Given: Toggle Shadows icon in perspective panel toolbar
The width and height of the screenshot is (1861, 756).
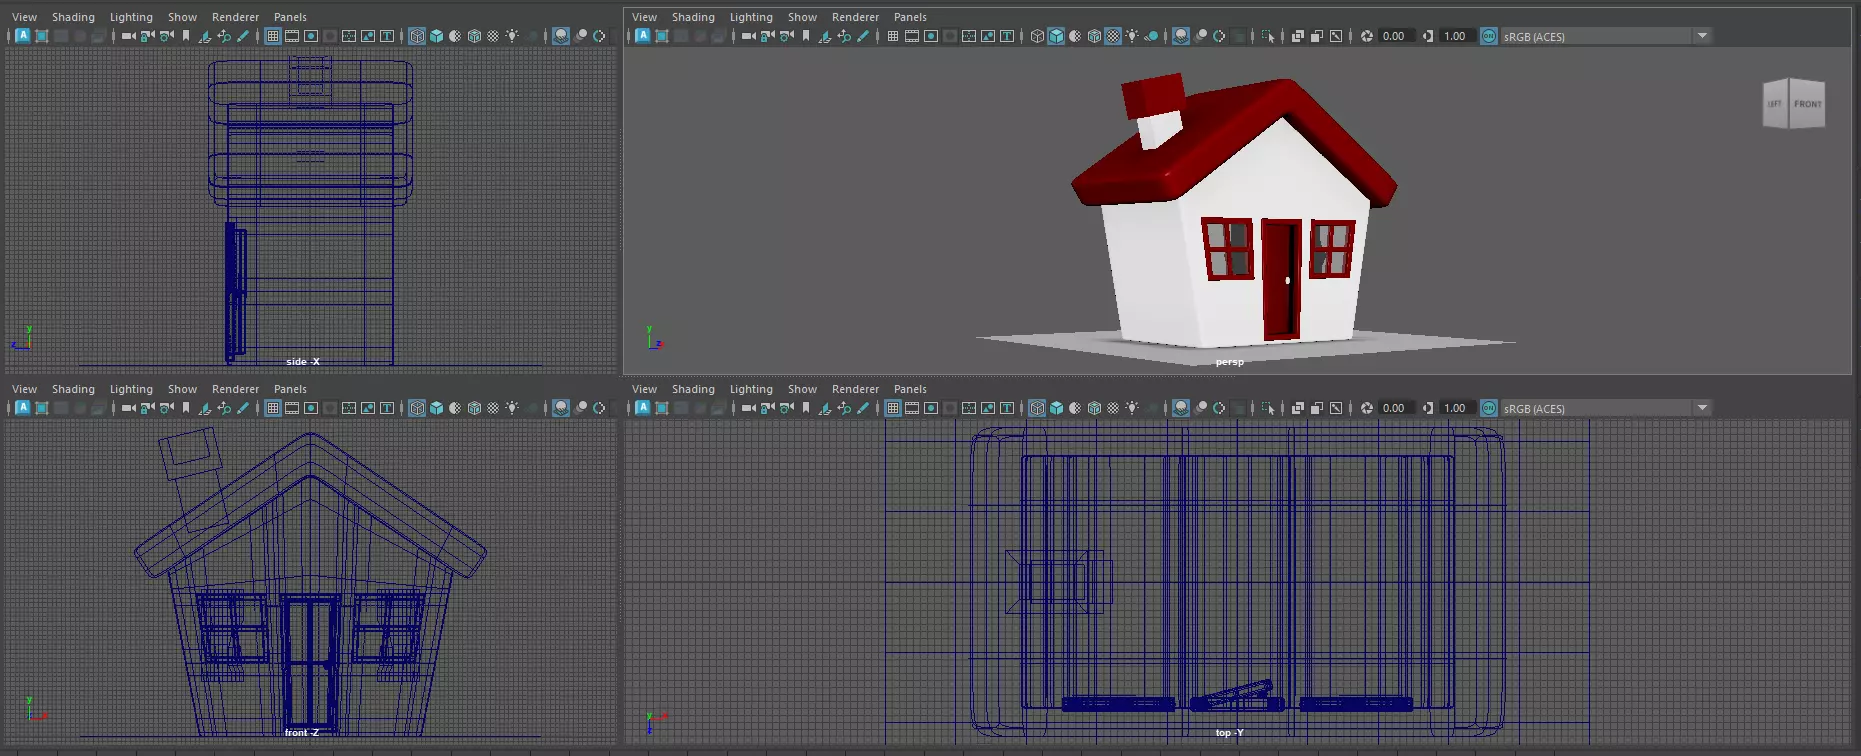Looking at the screenshot, I should pyautogui.click(x=1151, y=36).
